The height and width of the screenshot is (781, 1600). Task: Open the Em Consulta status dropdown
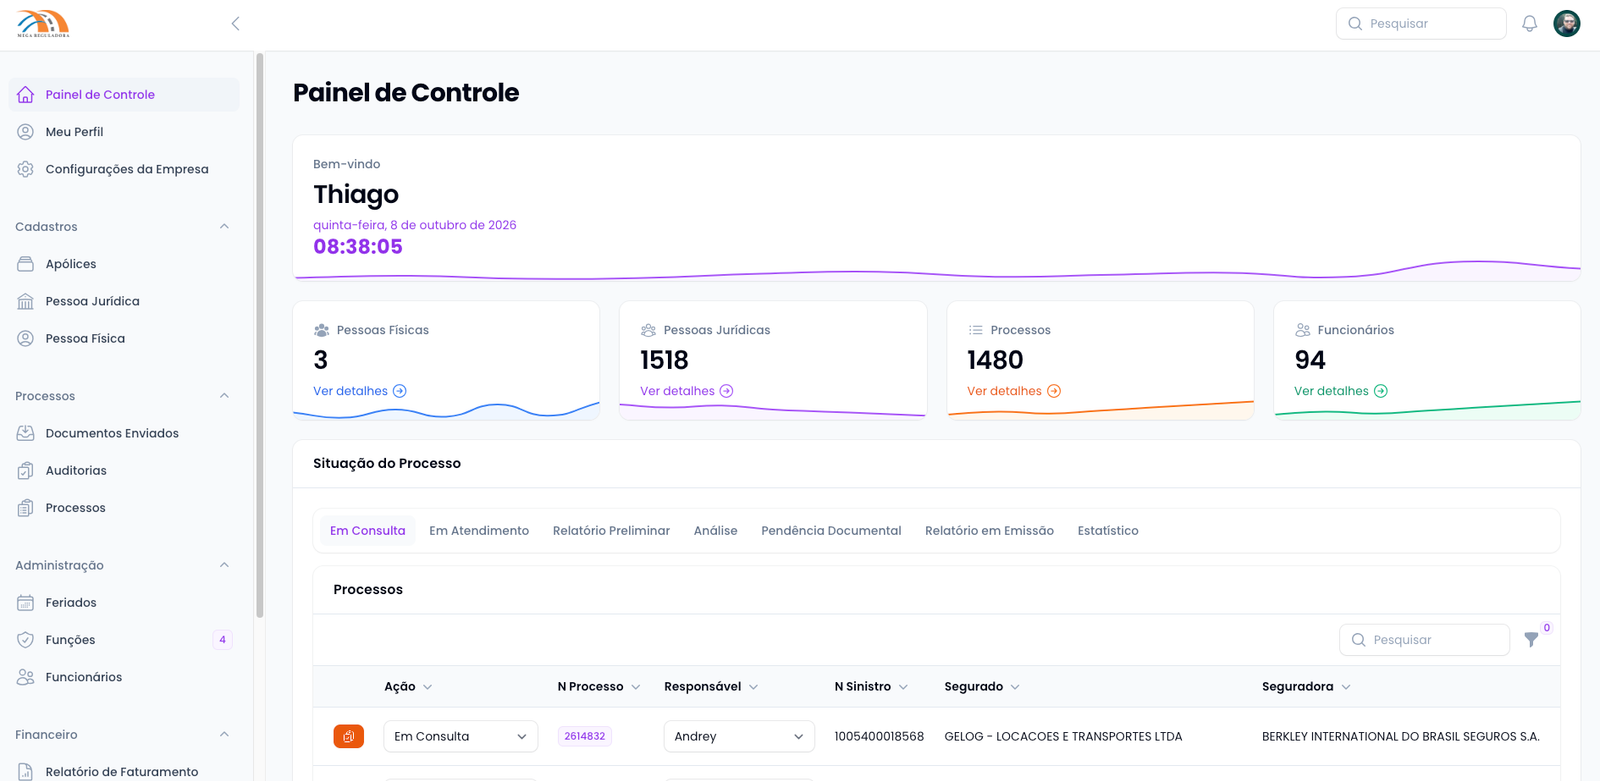[461, 737]
